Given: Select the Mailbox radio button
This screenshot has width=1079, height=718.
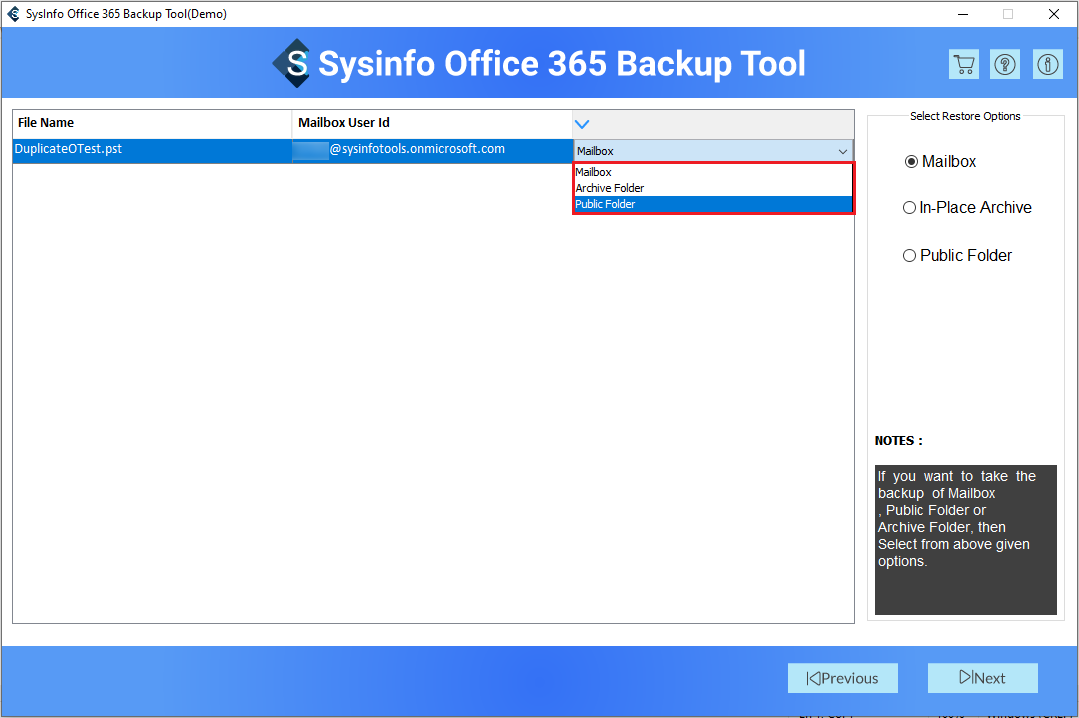Looking at the screenshot, I should pyautogui.click(x=911, y=162).
